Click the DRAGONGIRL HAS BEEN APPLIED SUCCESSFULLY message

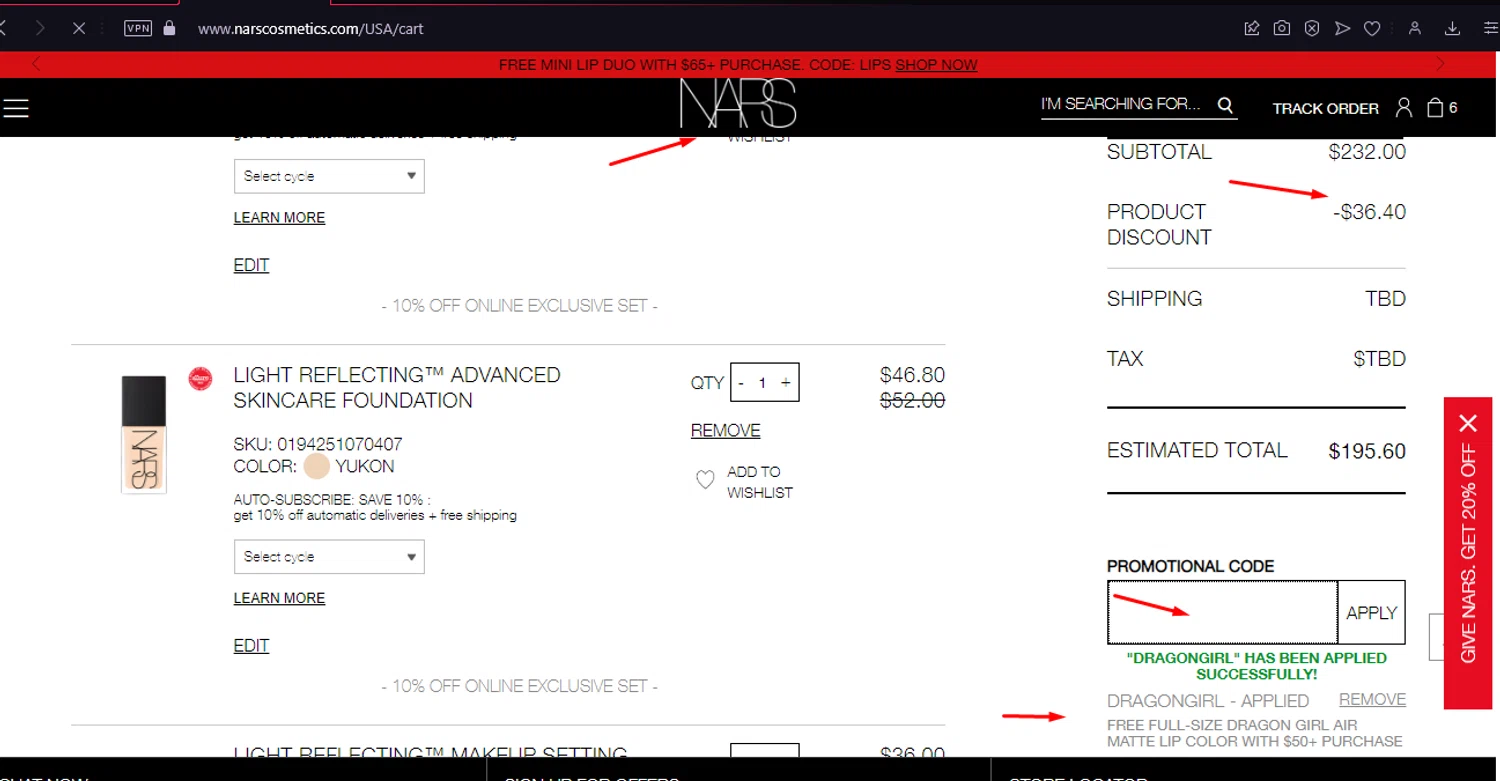[1256, 666]
